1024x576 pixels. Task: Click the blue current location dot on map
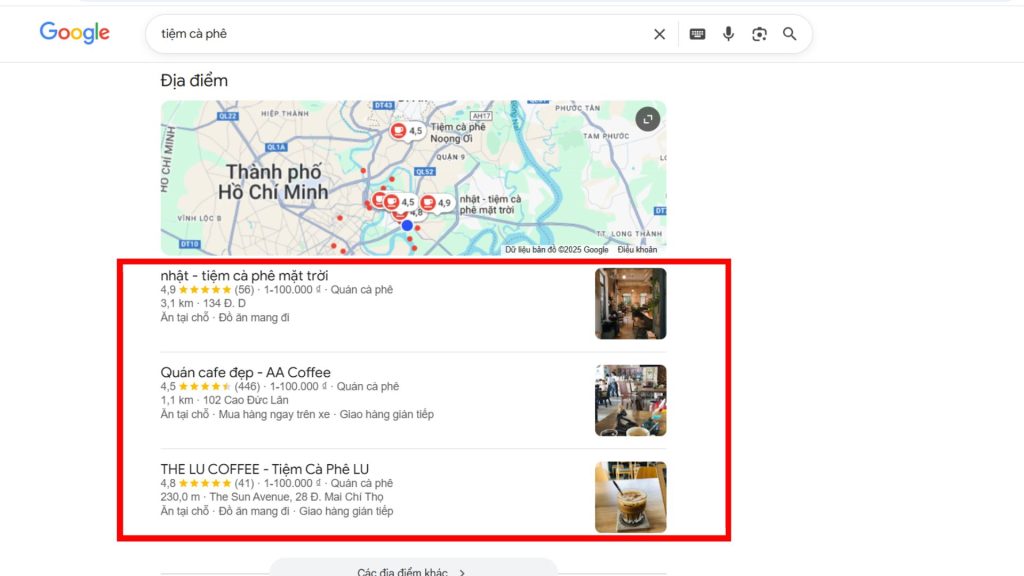405,224
